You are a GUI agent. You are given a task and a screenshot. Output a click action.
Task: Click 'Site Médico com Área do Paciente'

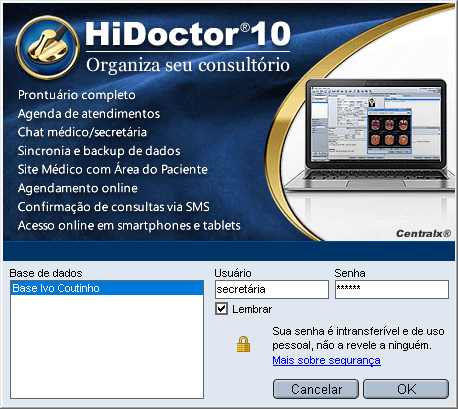click(113, 170)
